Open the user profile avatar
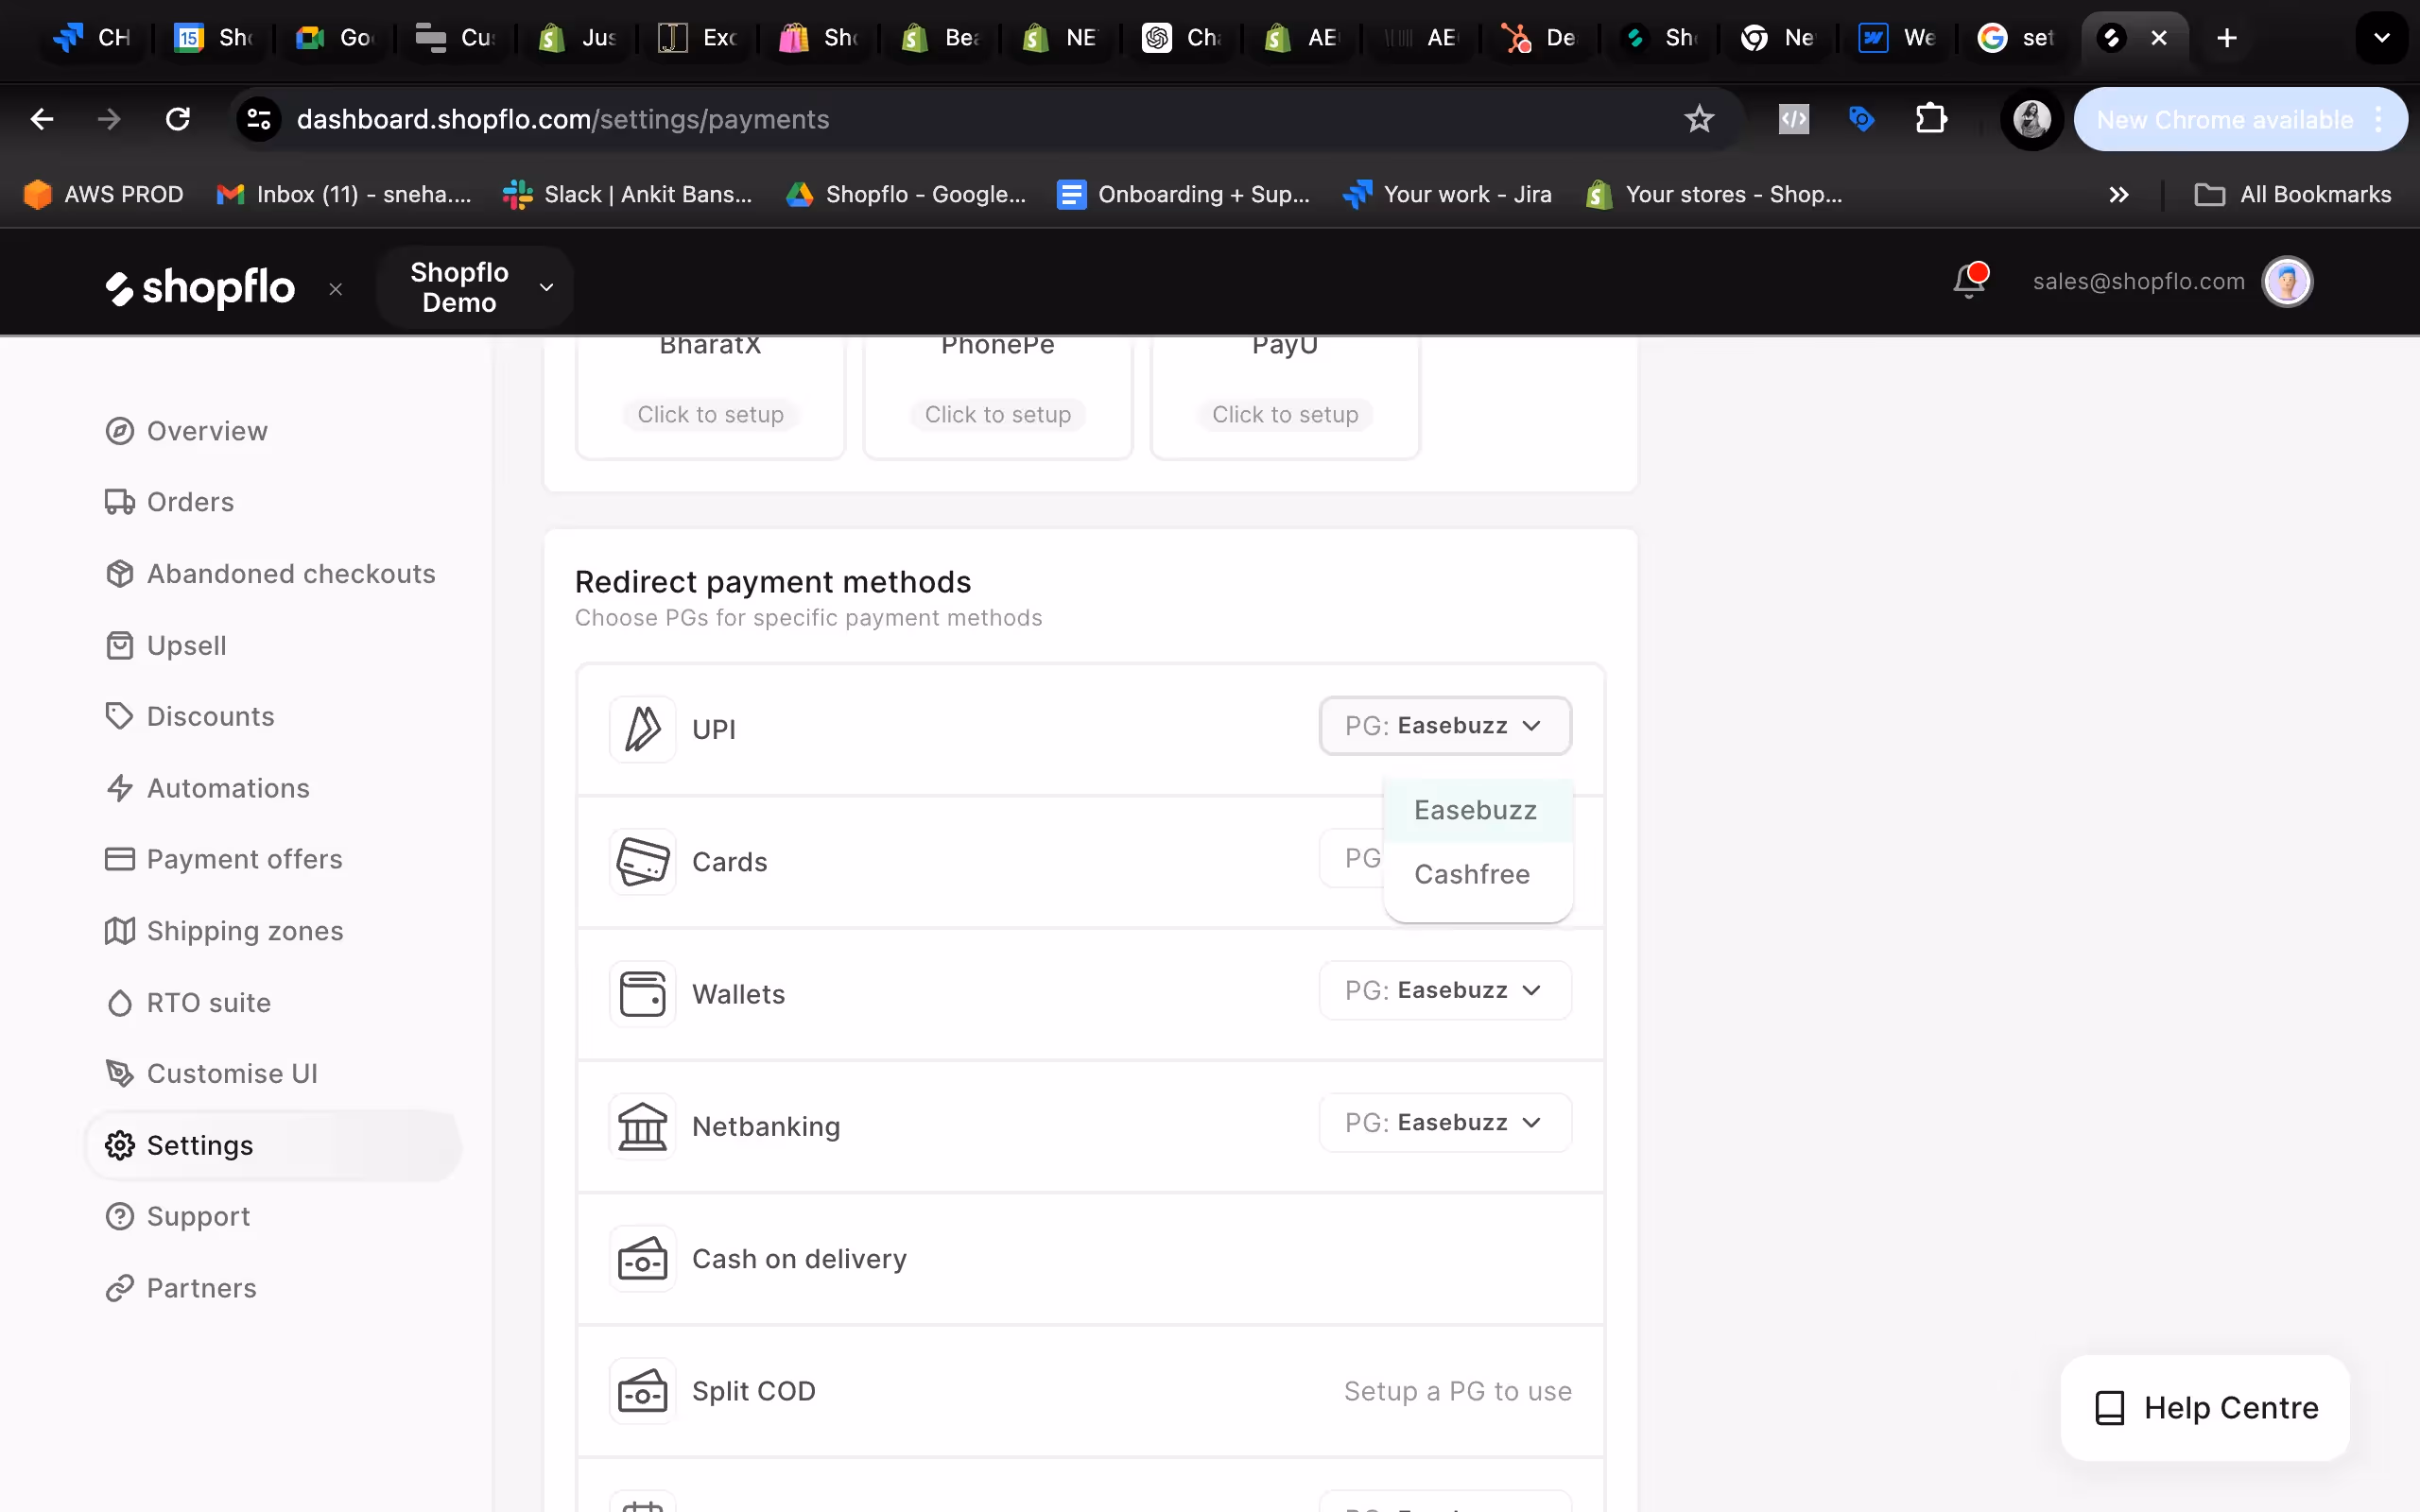The height and width of the screenshot is (1512, 2420). (x=2287, y=282)
